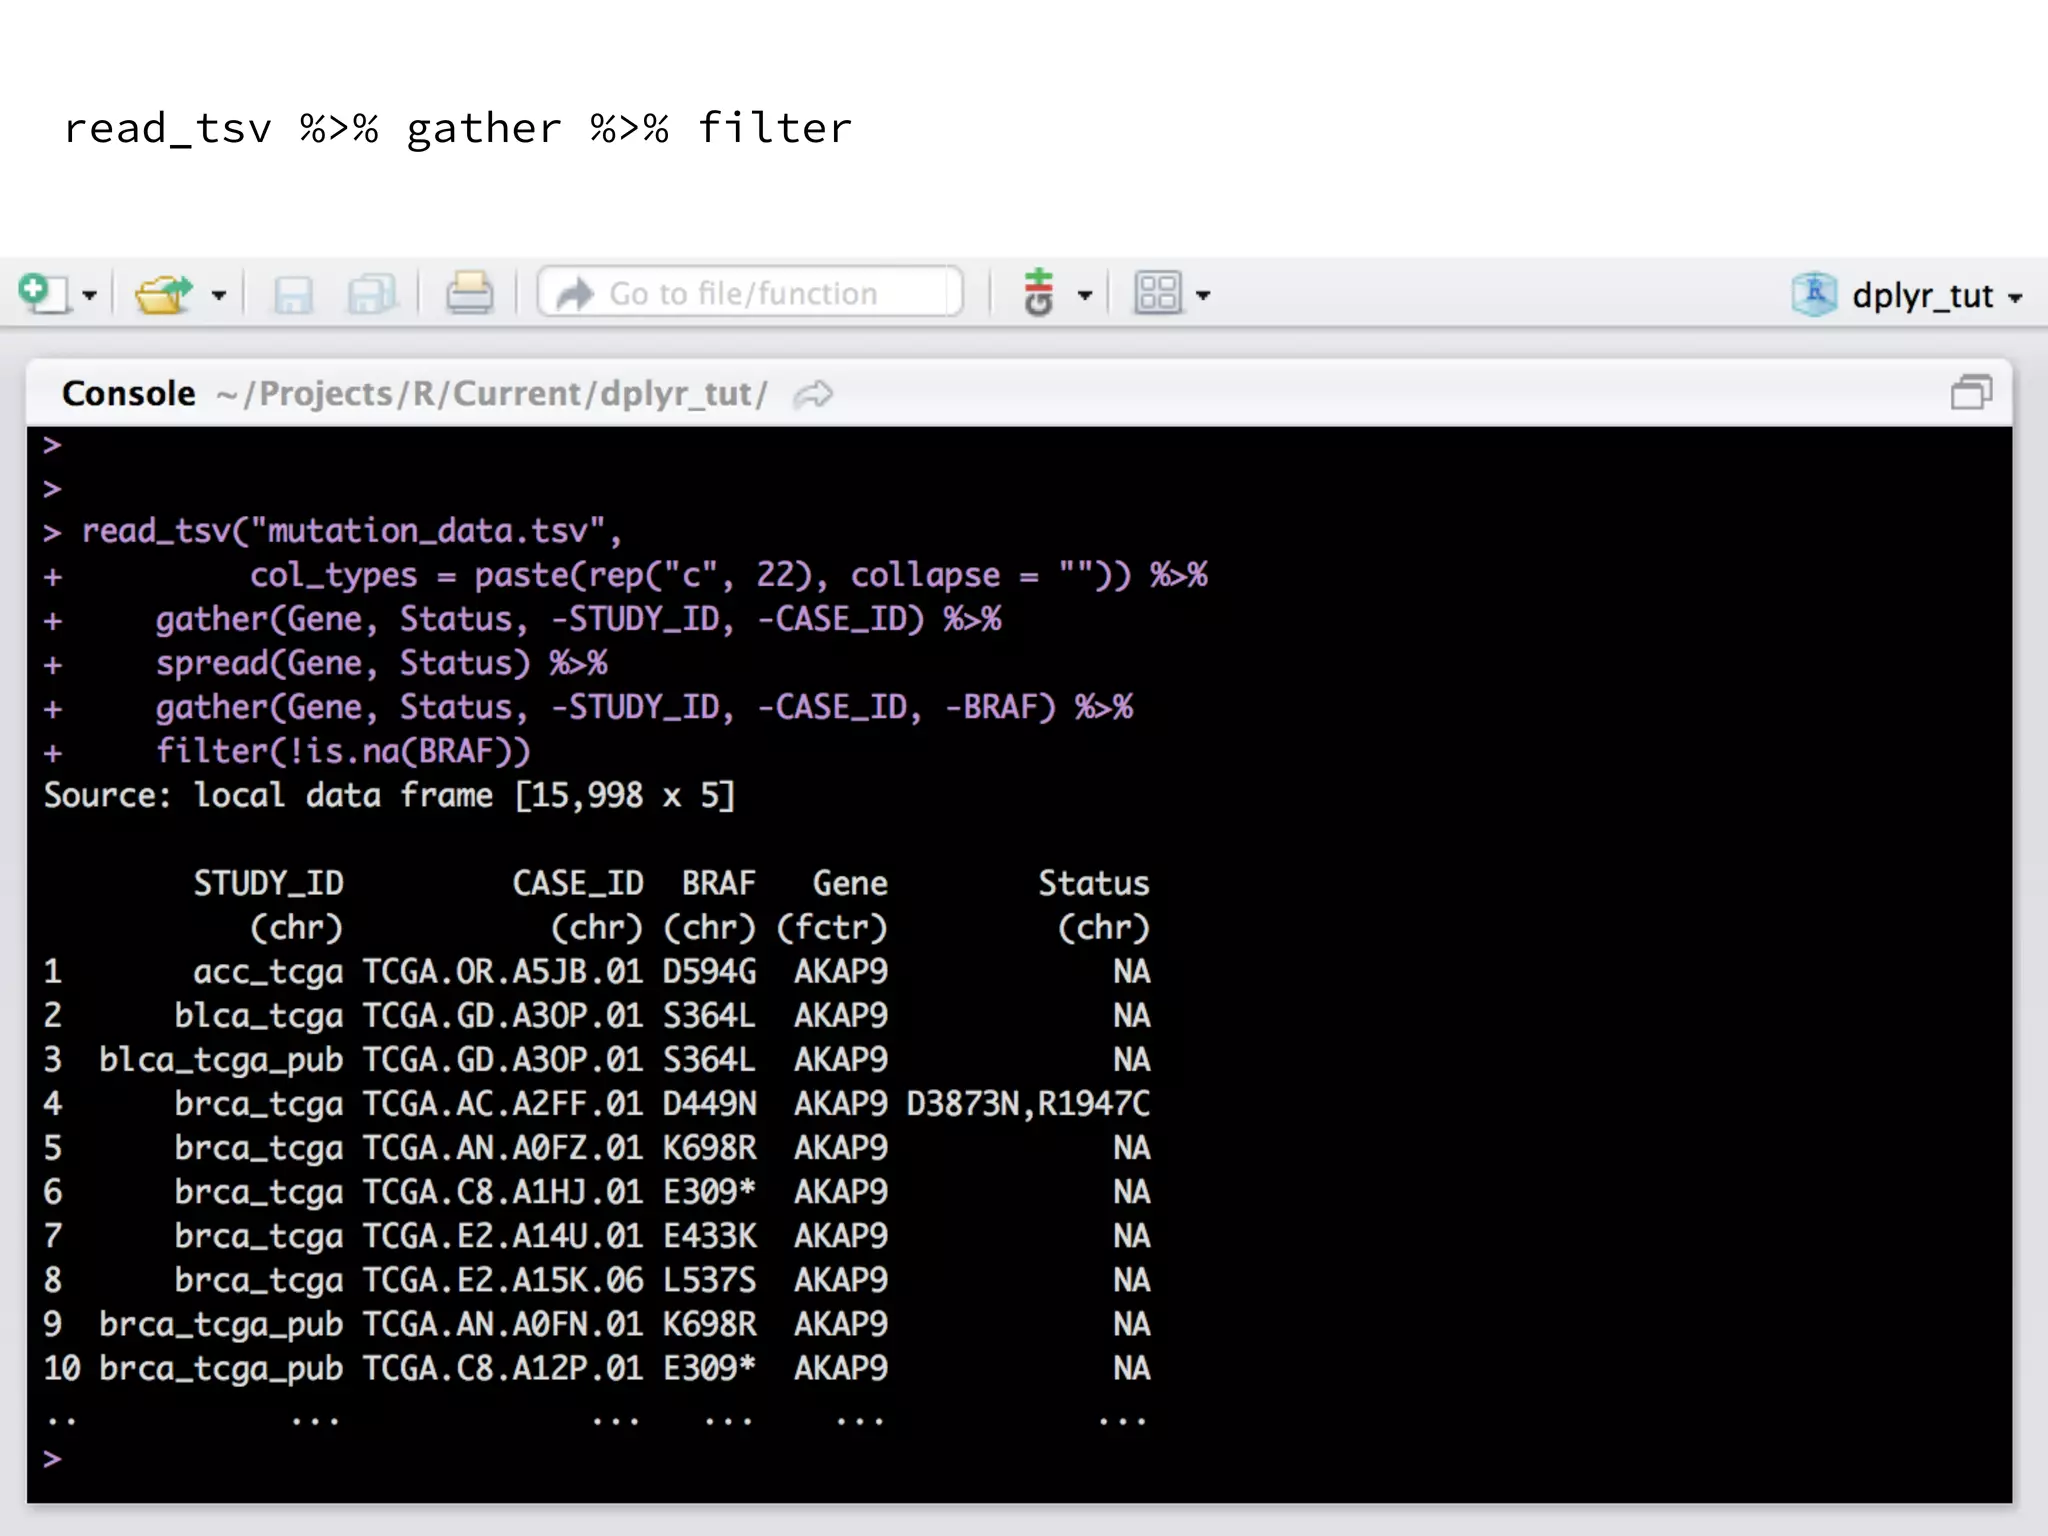Click the Print icon
Image resolution: width=2048 pixels, height=1536 pixels.
pos(469,293)
